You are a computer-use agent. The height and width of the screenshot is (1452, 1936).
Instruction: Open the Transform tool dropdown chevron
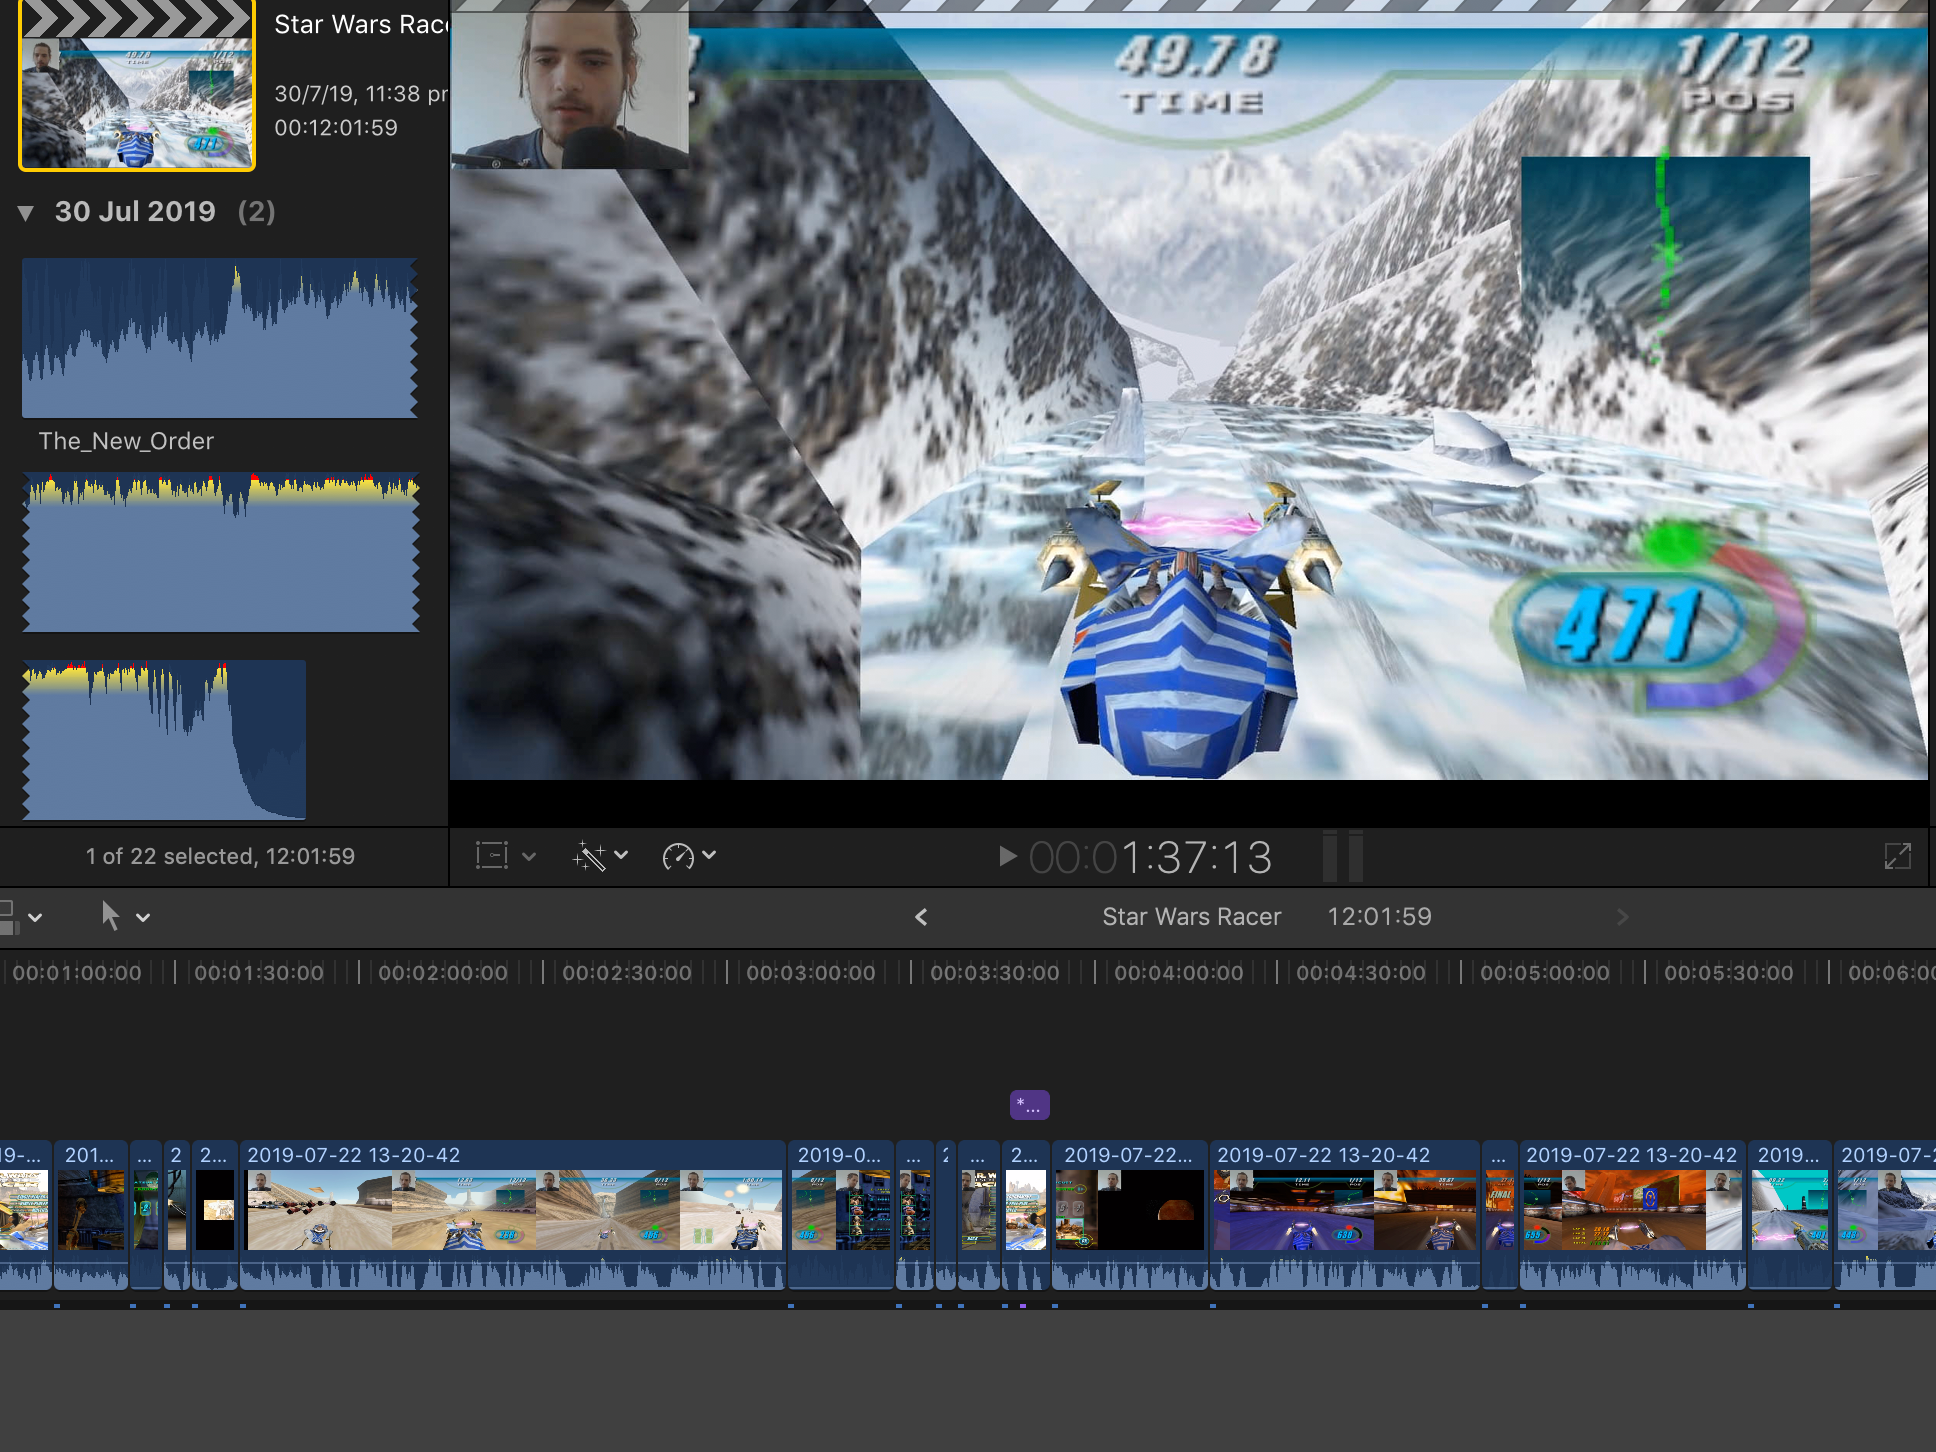pos(529,857)
